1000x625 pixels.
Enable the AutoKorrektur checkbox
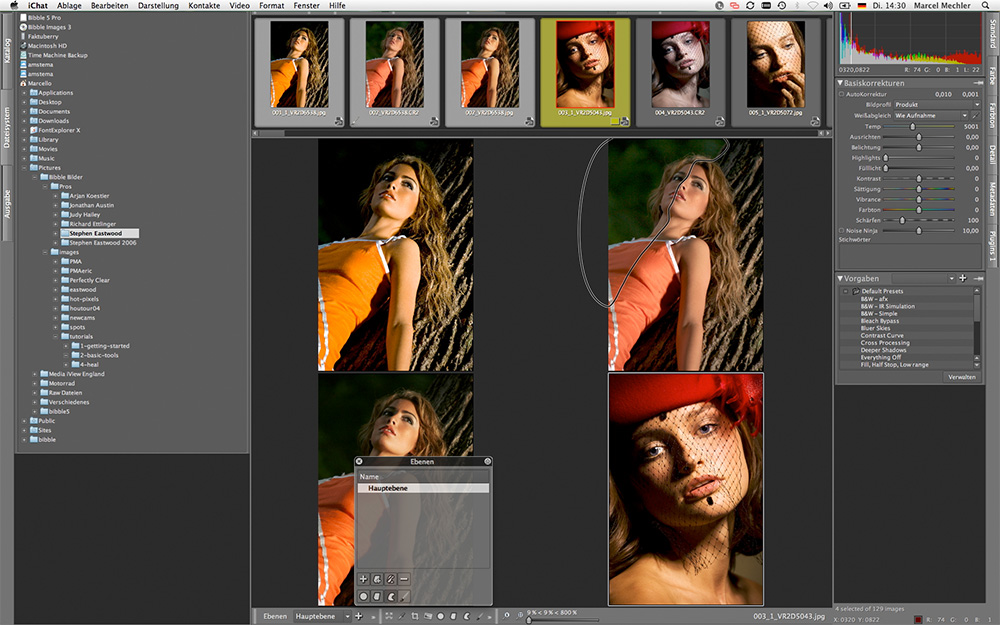coord(841,93)
